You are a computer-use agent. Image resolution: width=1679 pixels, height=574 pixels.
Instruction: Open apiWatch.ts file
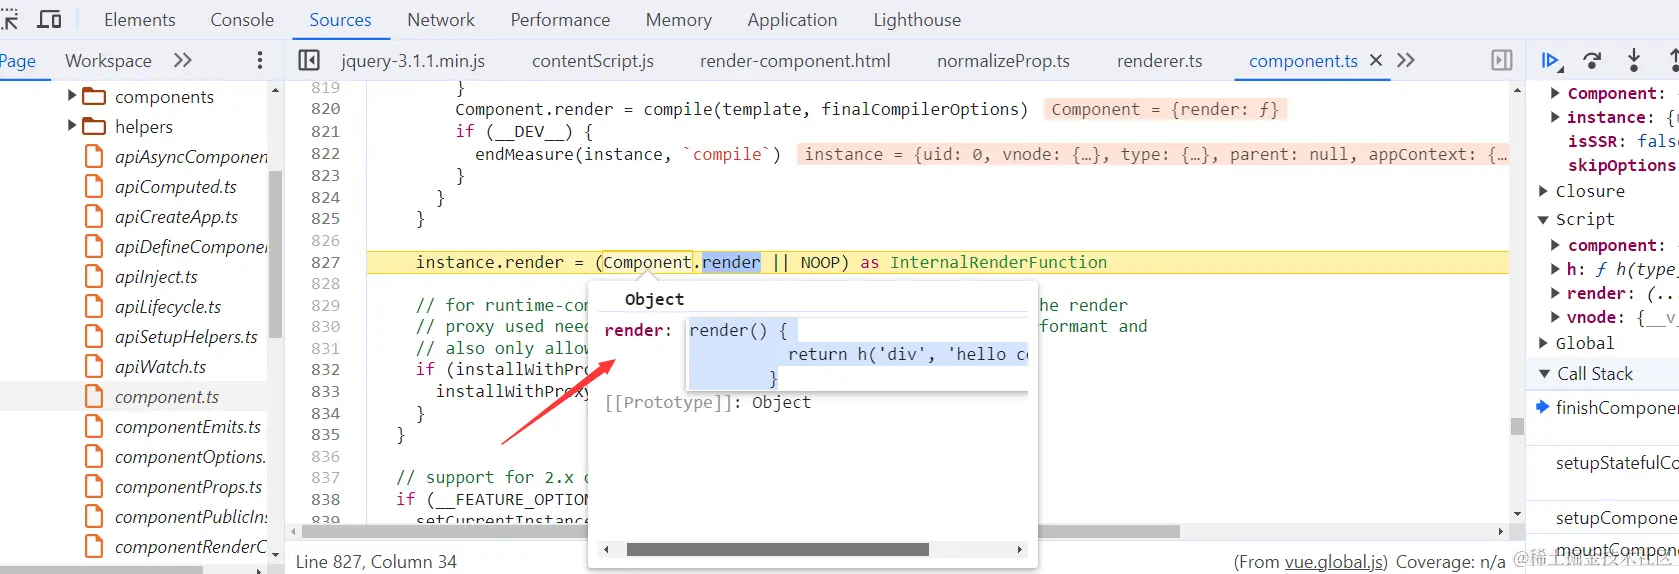160,367
